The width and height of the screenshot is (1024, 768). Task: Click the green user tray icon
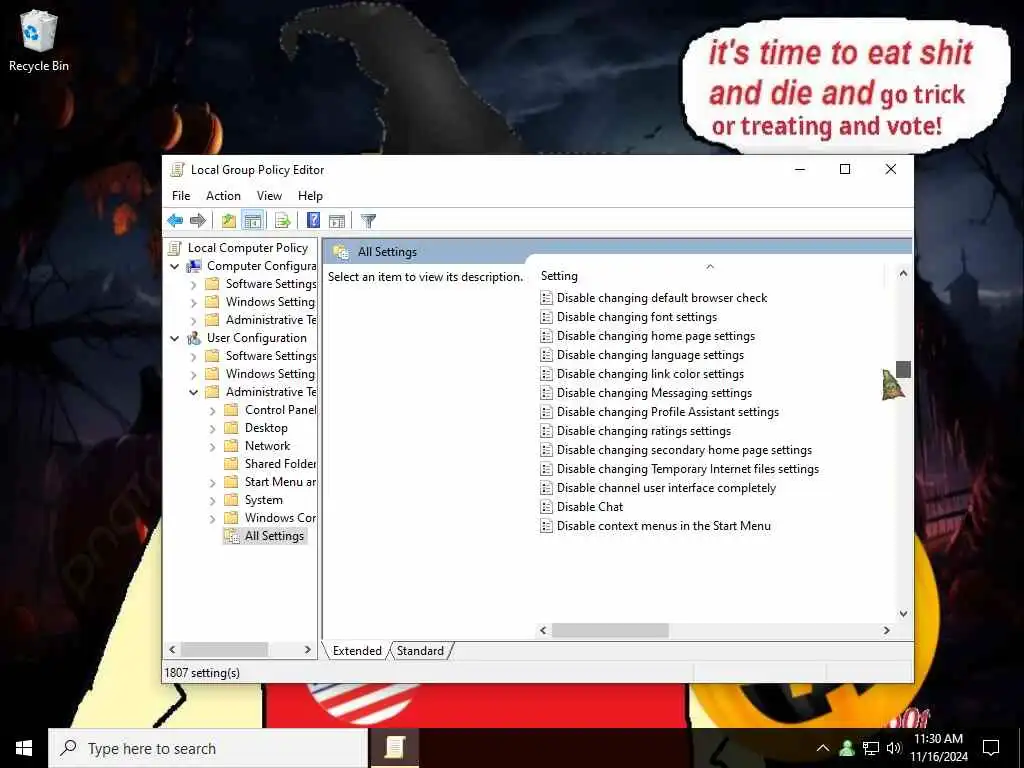pos(847,748)
